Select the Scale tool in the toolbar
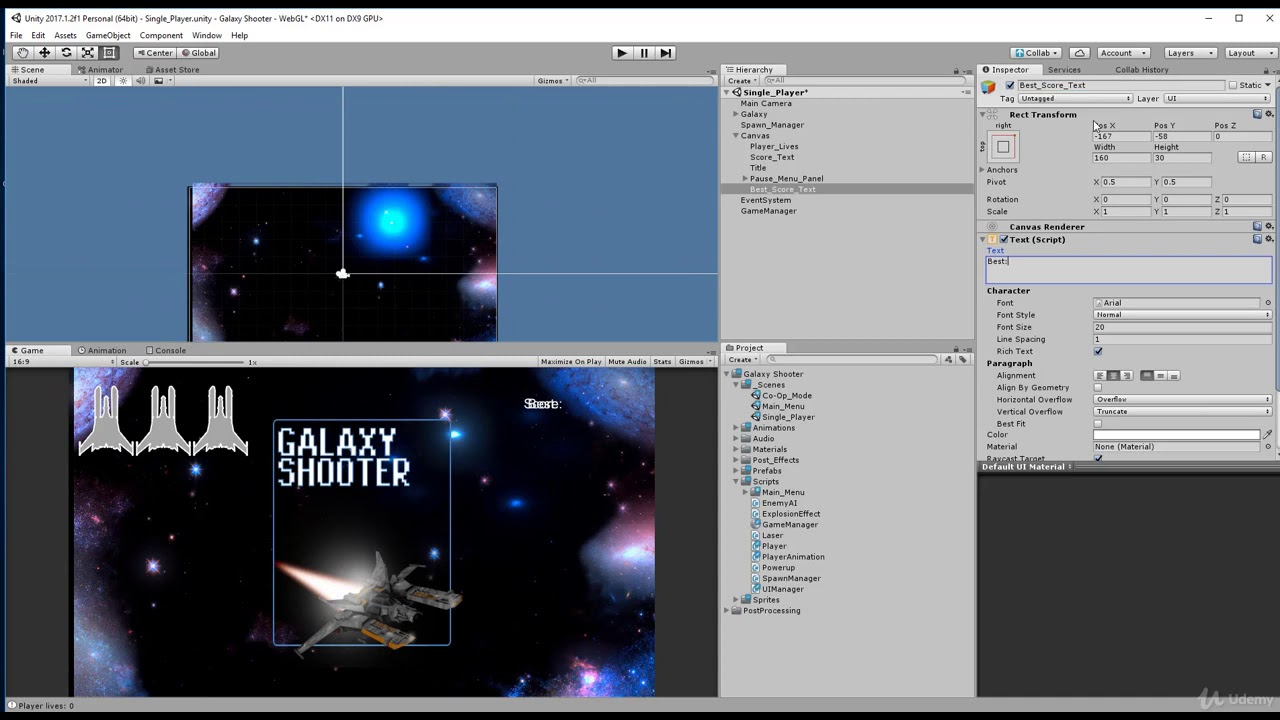This screenshot has height=720, width=1280. coord(88,53)
